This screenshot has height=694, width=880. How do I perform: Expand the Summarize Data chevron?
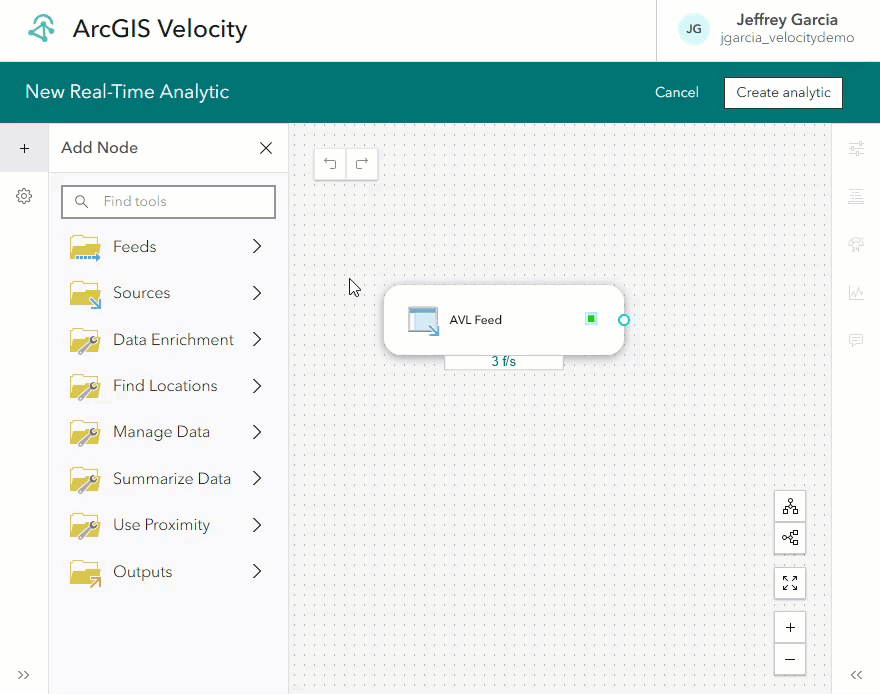point(257,479)
